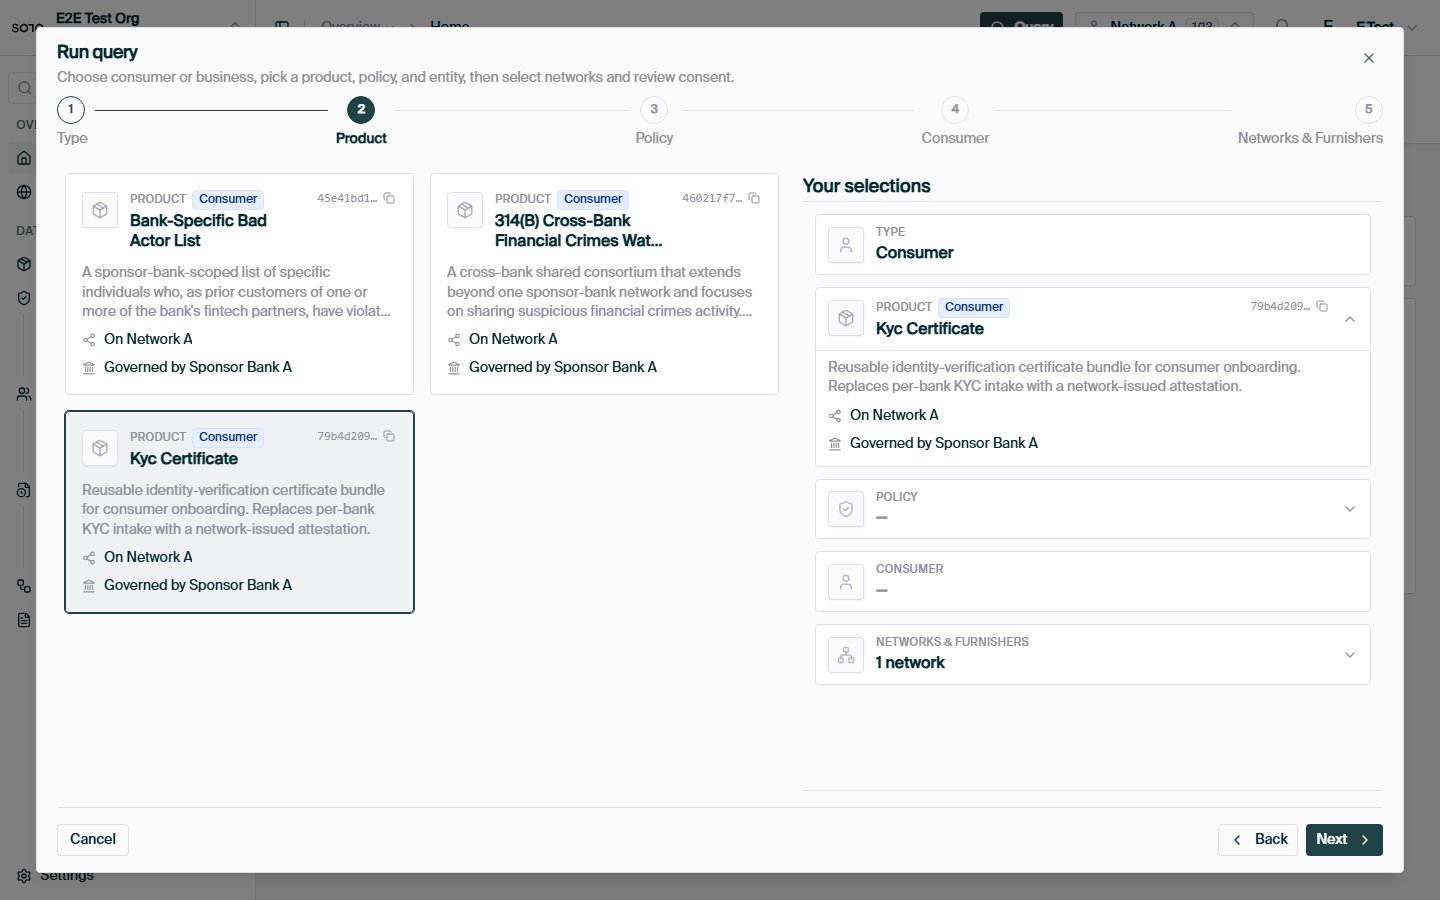Click the cube icon on Bank-Specific Bad Actor List
The image size is (1440, 900).
coord(100,210)
